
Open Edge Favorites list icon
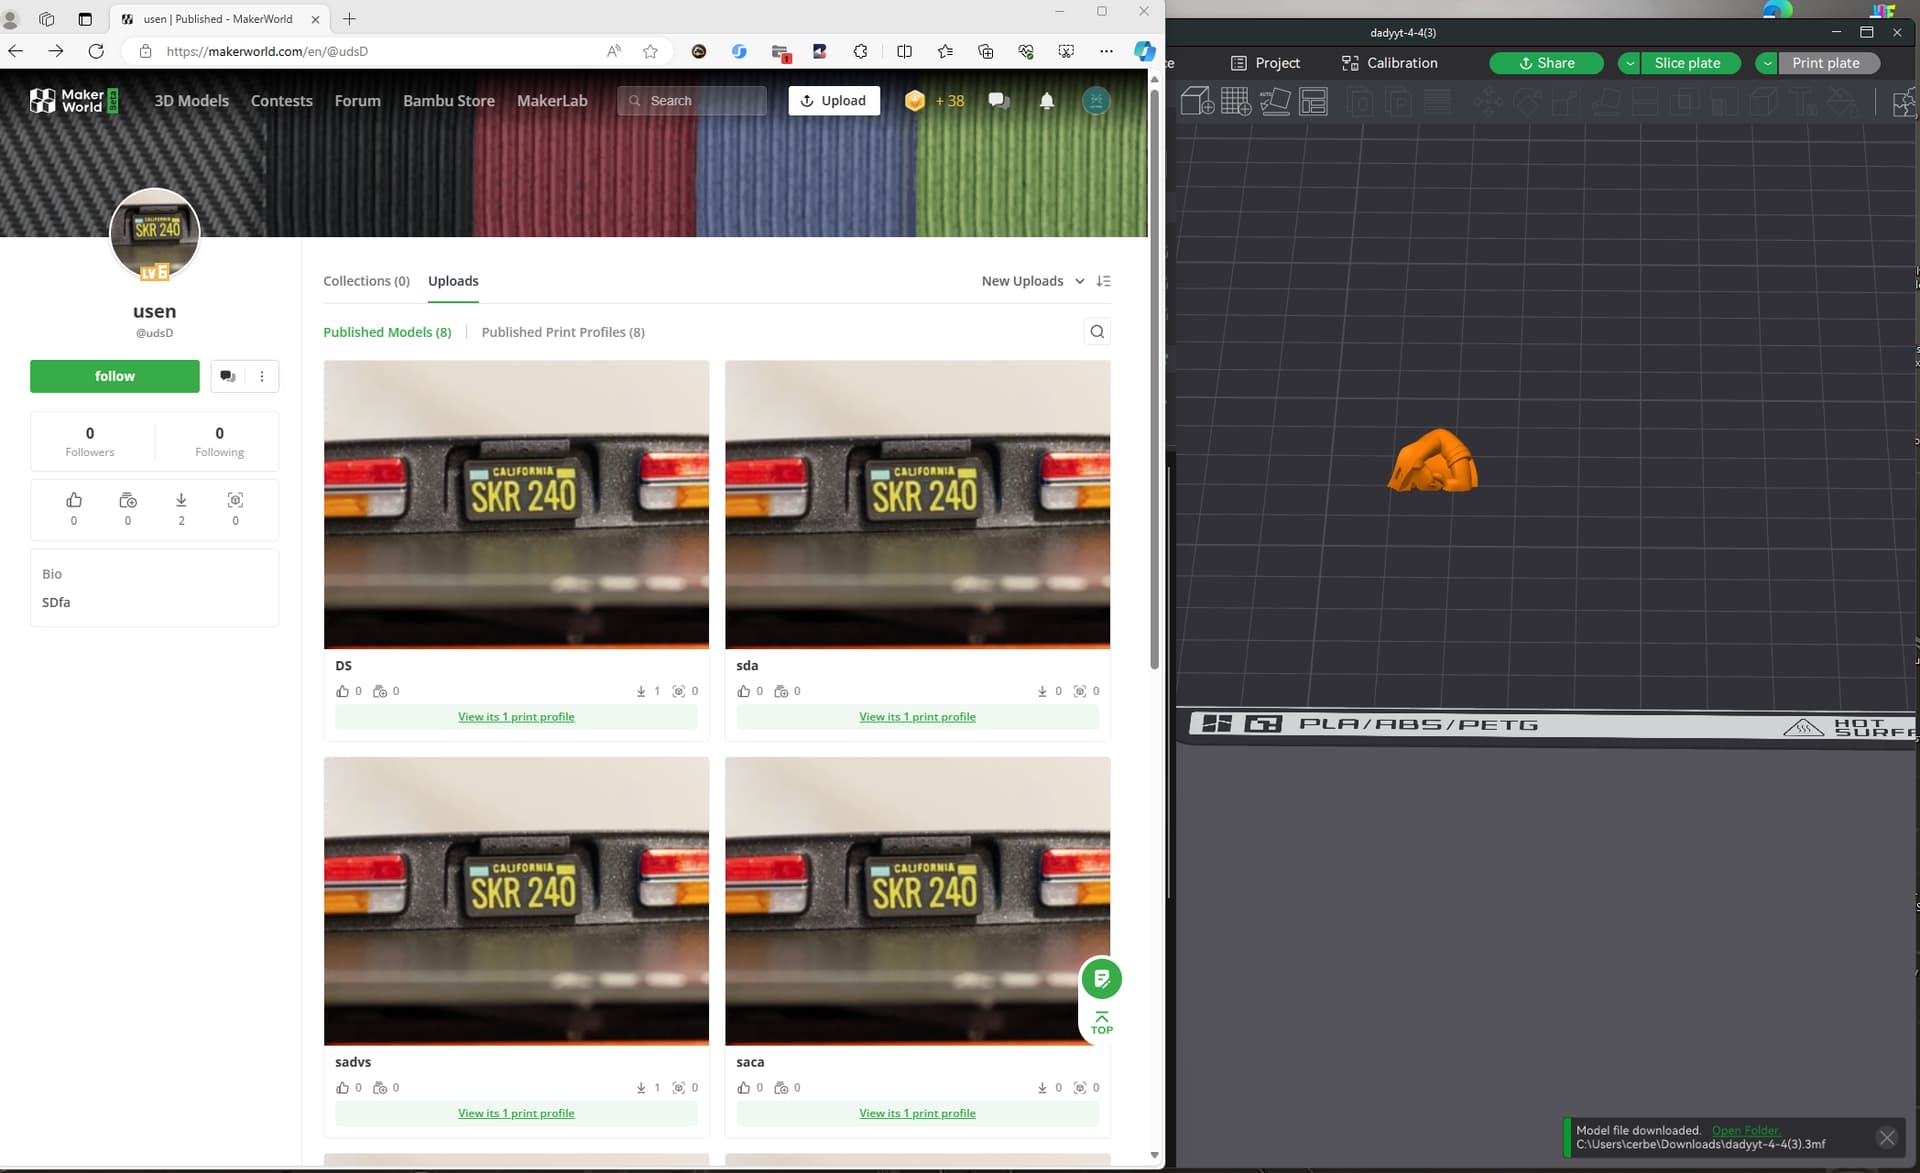click(x=945, y=51)
